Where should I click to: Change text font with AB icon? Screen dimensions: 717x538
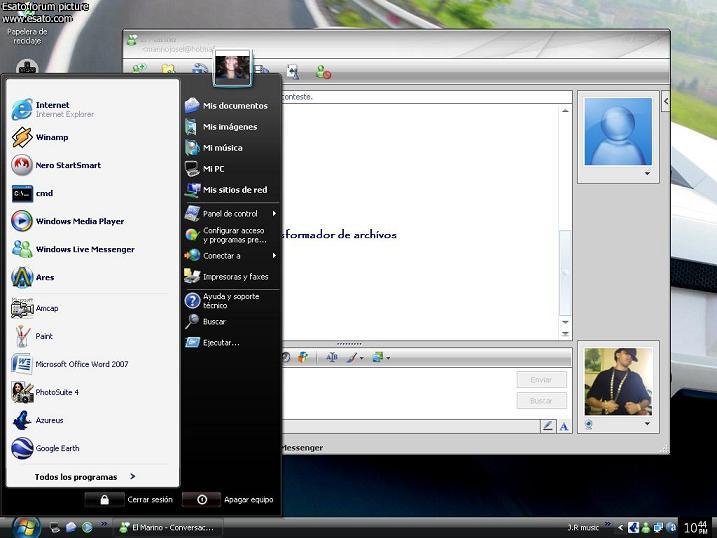[332, 357]
